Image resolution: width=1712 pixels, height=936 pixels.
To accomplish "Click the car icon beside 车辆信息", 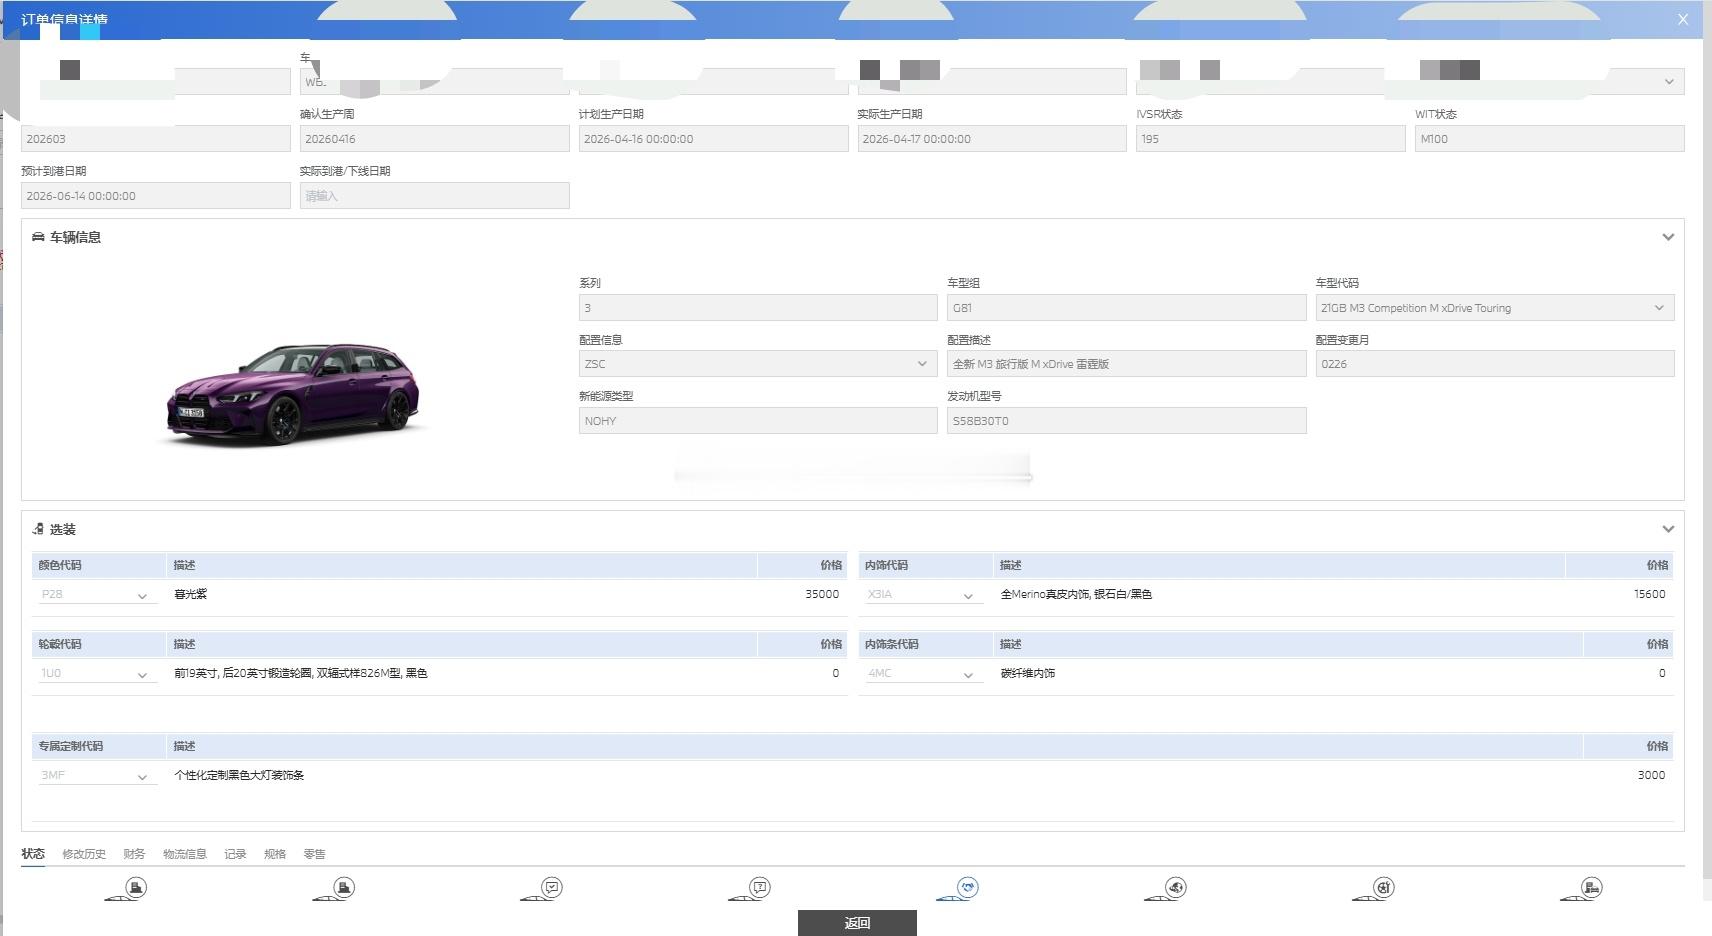I will pyautogui.click(x=38, y=237).
